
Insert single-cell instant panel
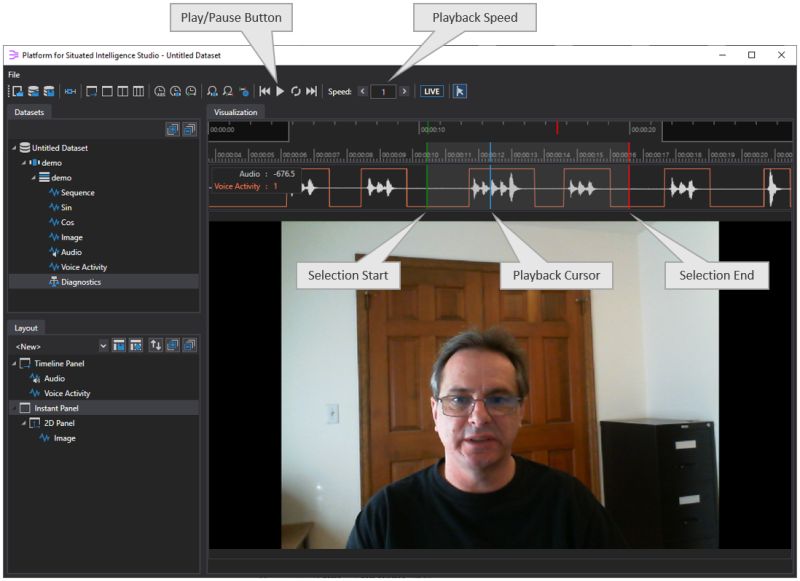(108, 91)
